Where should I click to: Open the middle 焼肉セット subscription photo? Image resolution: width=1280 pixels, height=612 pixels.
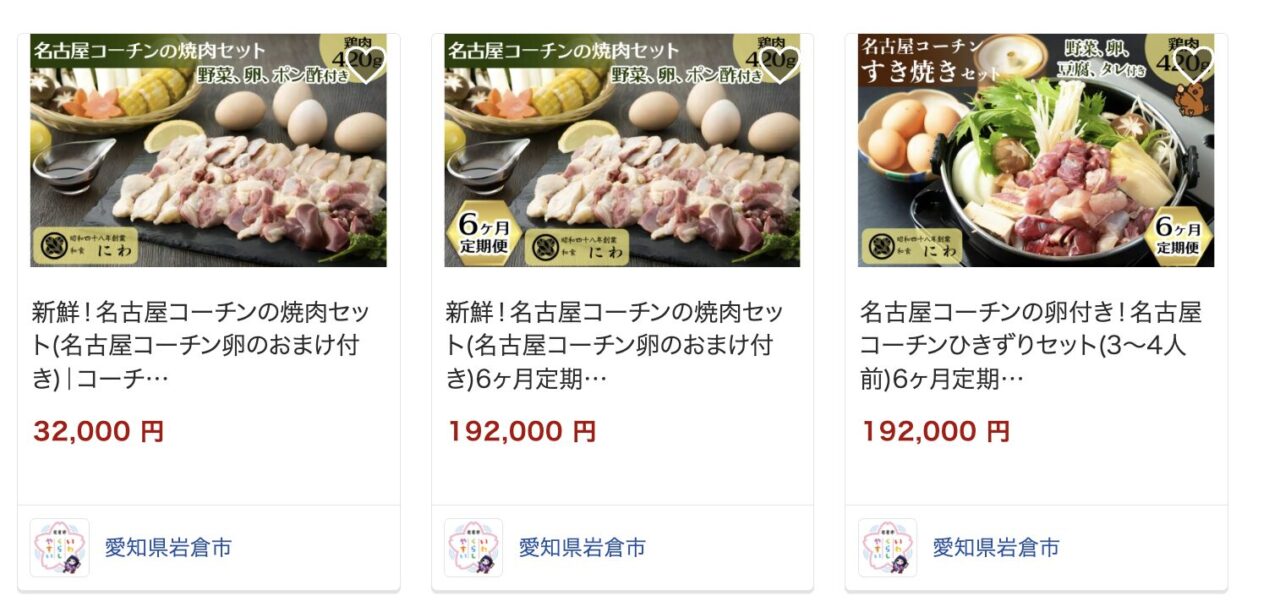tap(622, 150)
